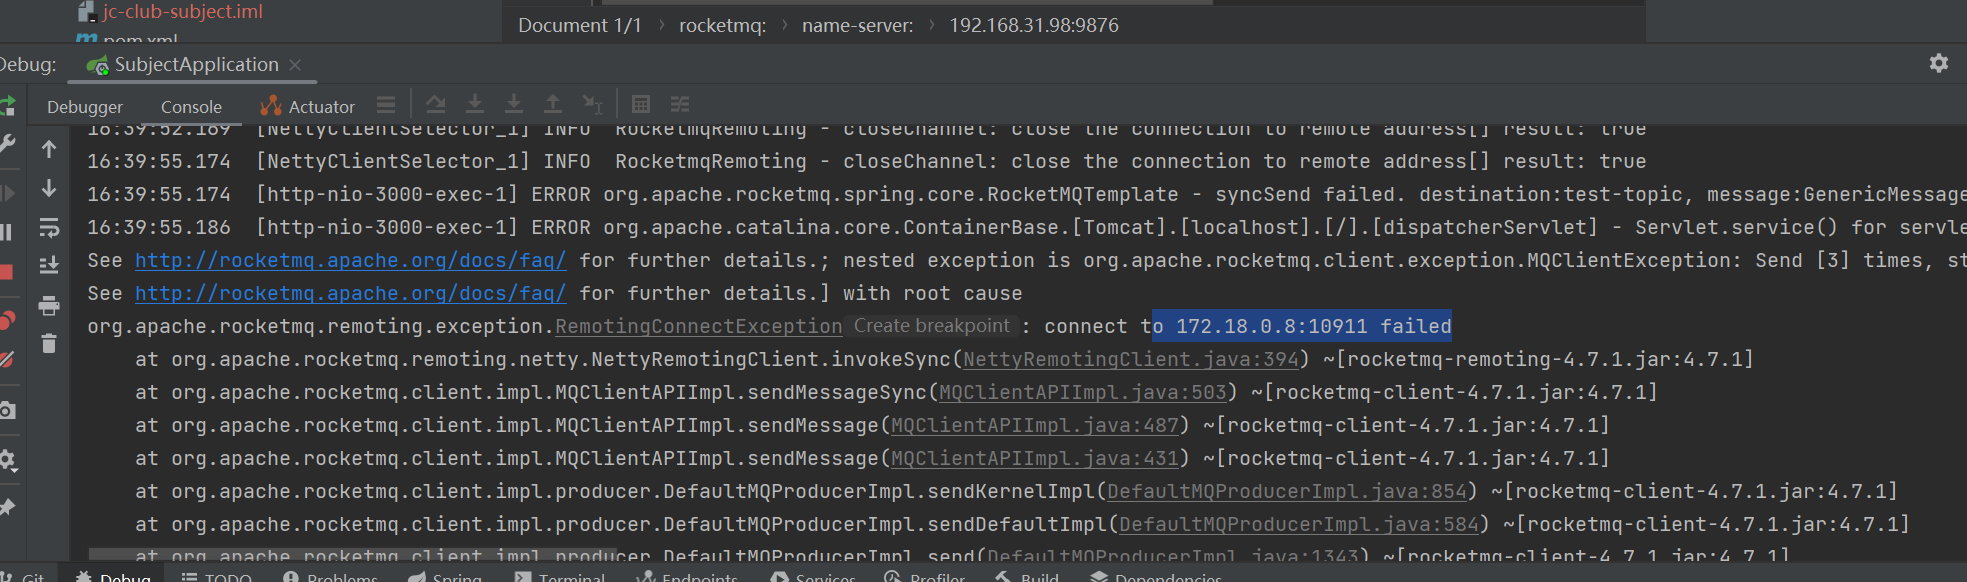Click the Create breakpoint hint

(x=931, y=326)
